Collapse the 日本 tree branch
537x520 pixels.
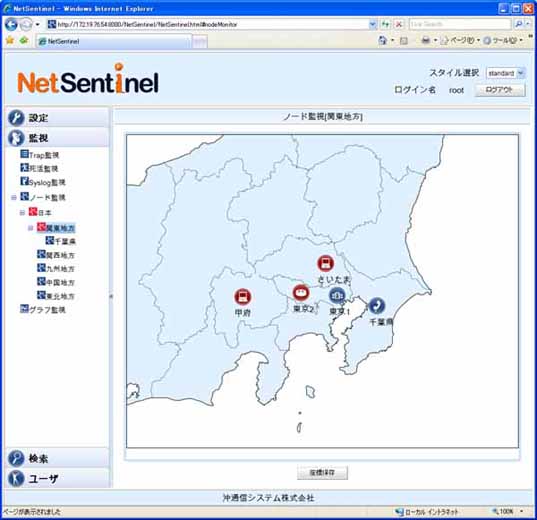pos(22,213)
